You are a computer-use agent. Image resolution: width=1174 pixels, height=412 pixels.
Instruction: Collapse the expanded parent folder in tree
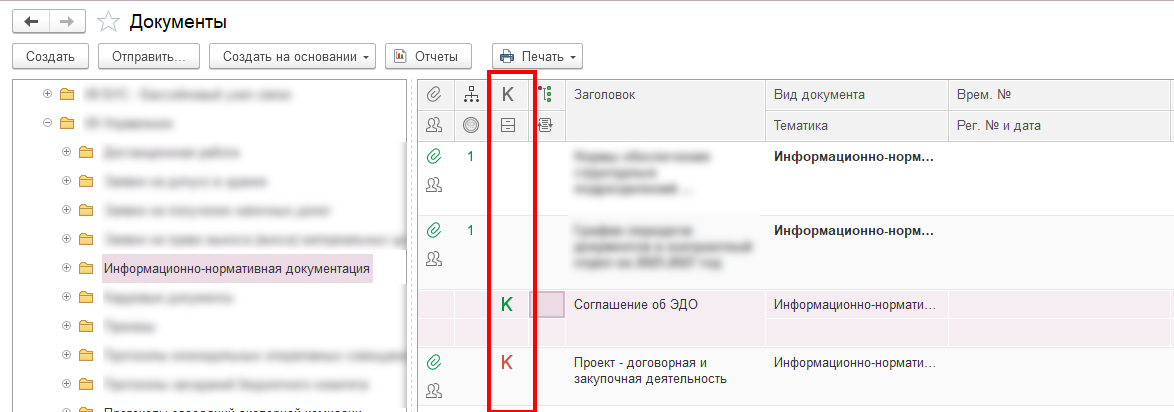point(47,124)
